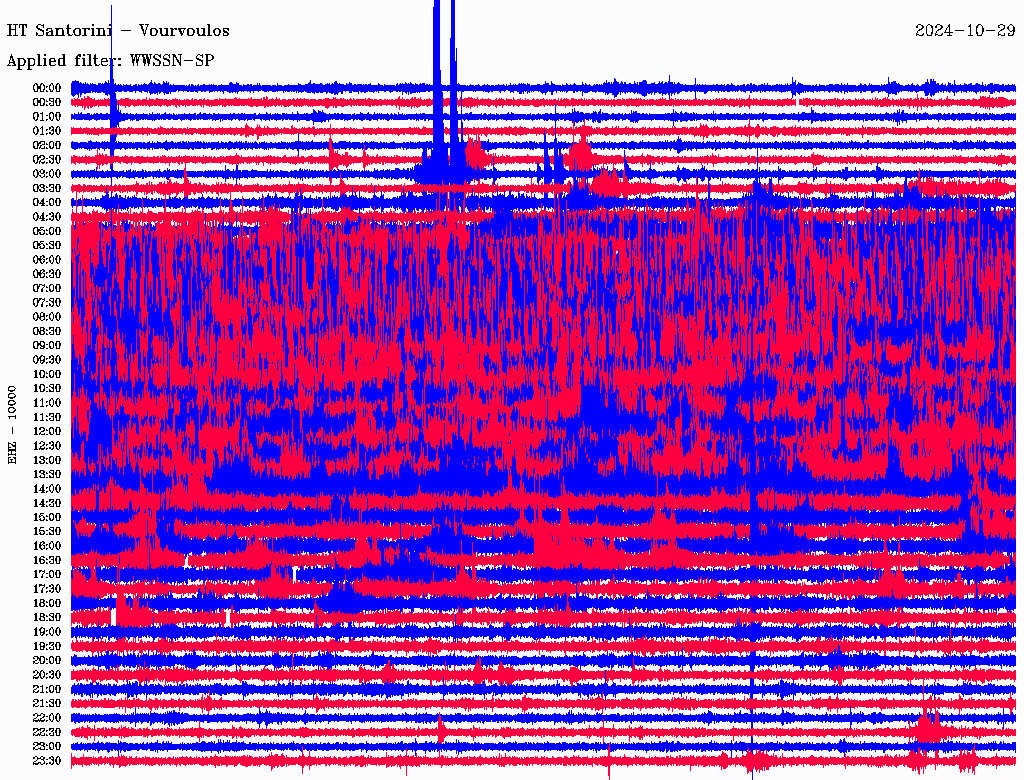This screenshot has height=780, width=1024.
Task: Select the 16:30 time label
Action: point(46,561)
